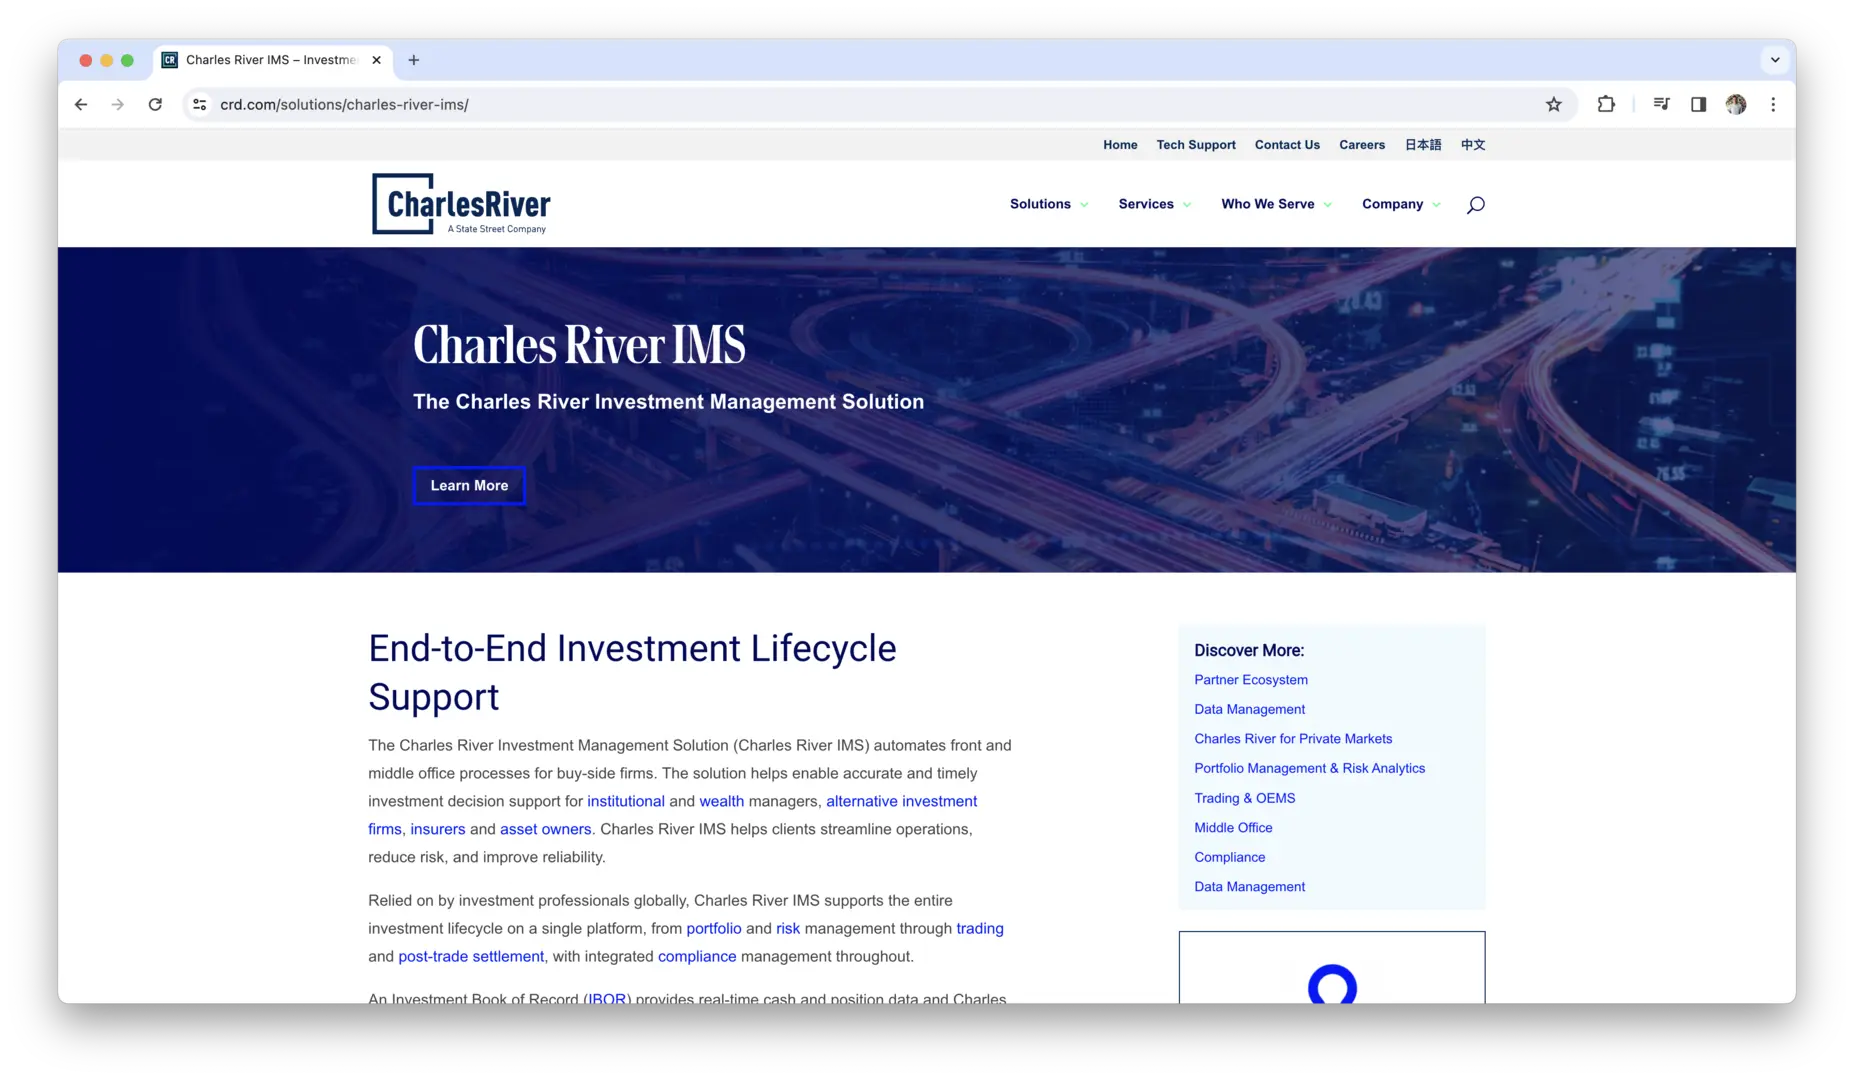View site information icon in address bar
Viewport: 1854px width, 1080px height.
pos(200,104)
